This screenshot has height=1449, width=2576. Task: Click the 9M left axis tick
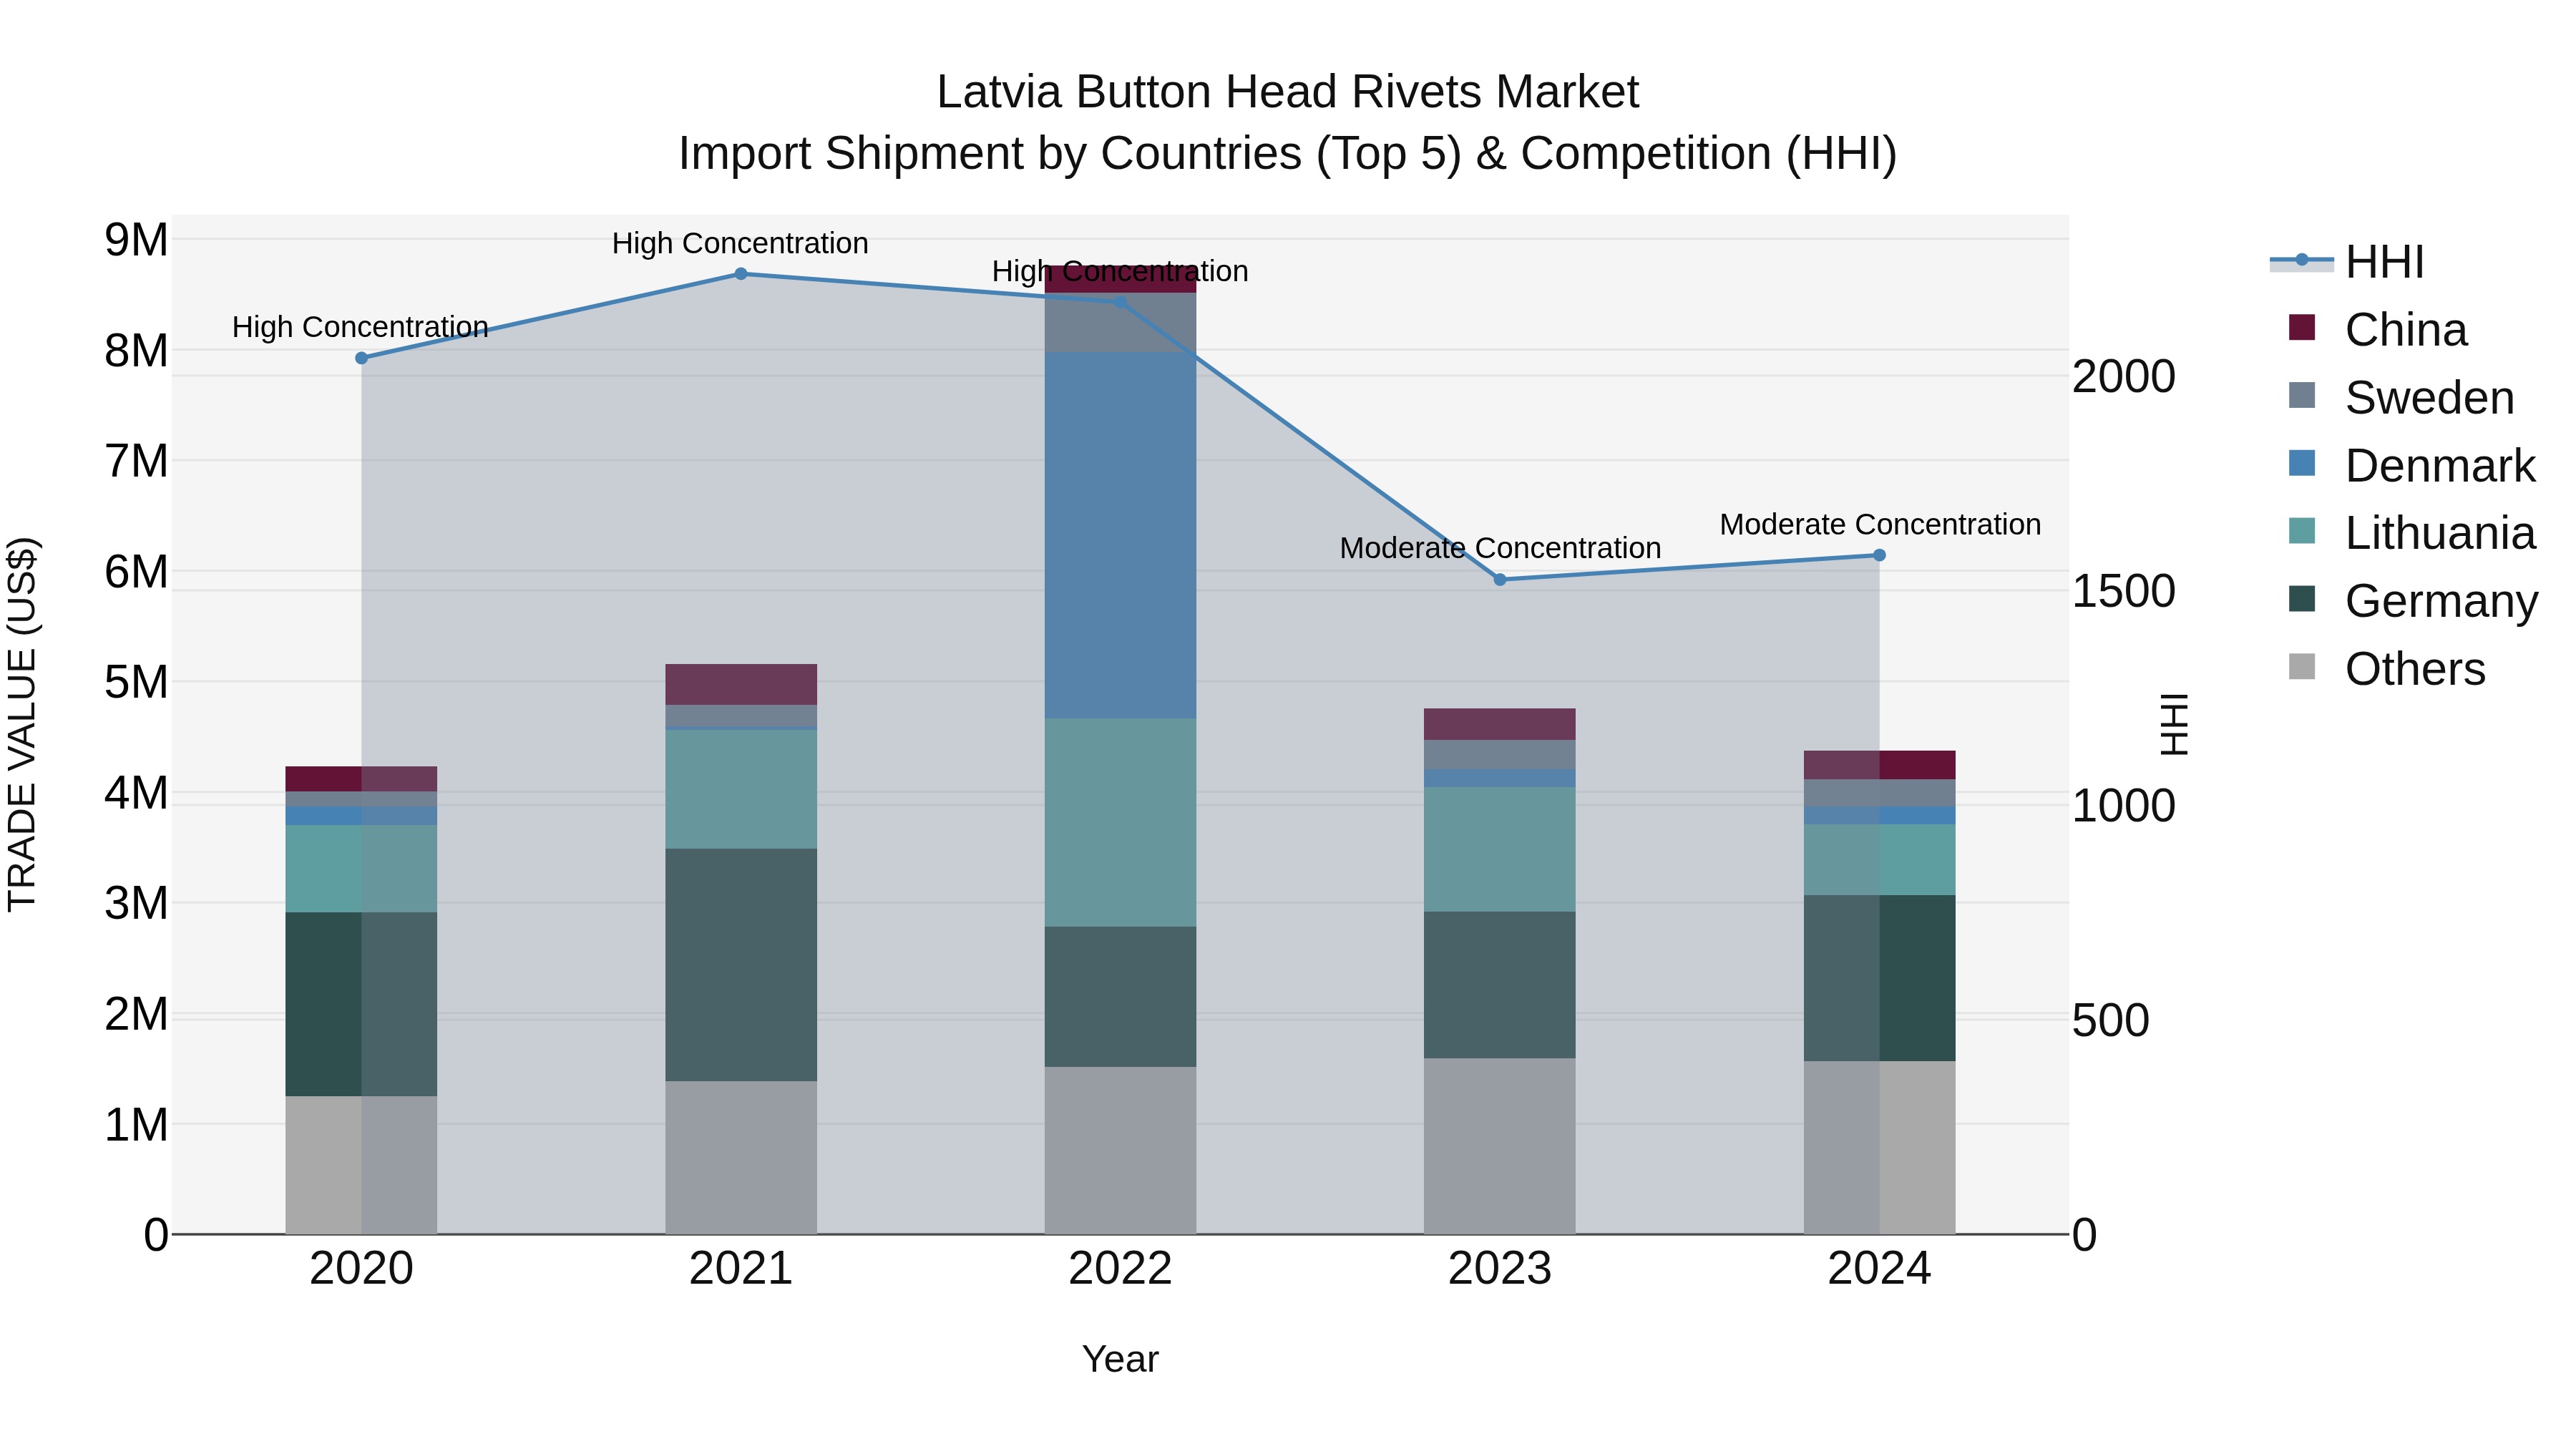click(x=136, y=240)
